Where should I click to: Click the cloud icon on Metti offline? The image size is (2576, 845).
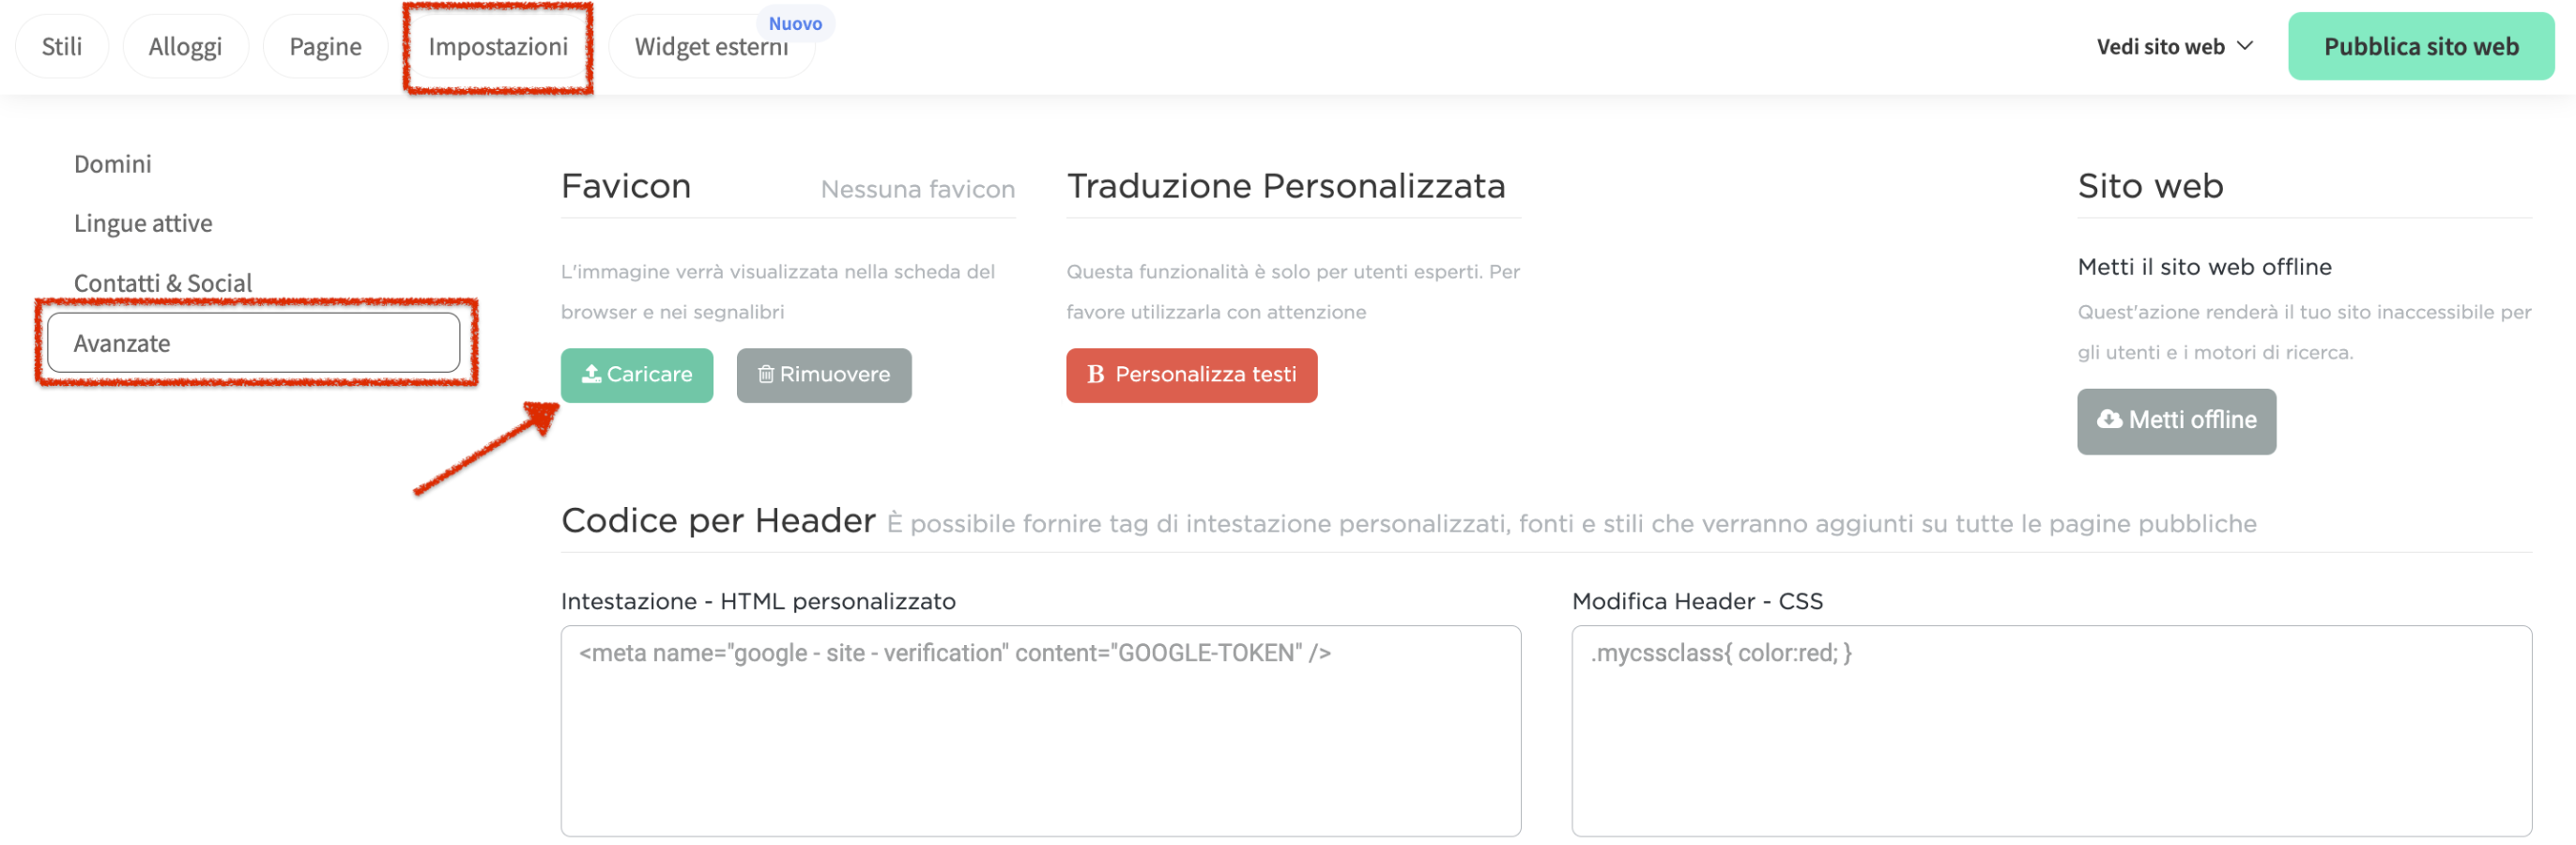point(2110,420)
